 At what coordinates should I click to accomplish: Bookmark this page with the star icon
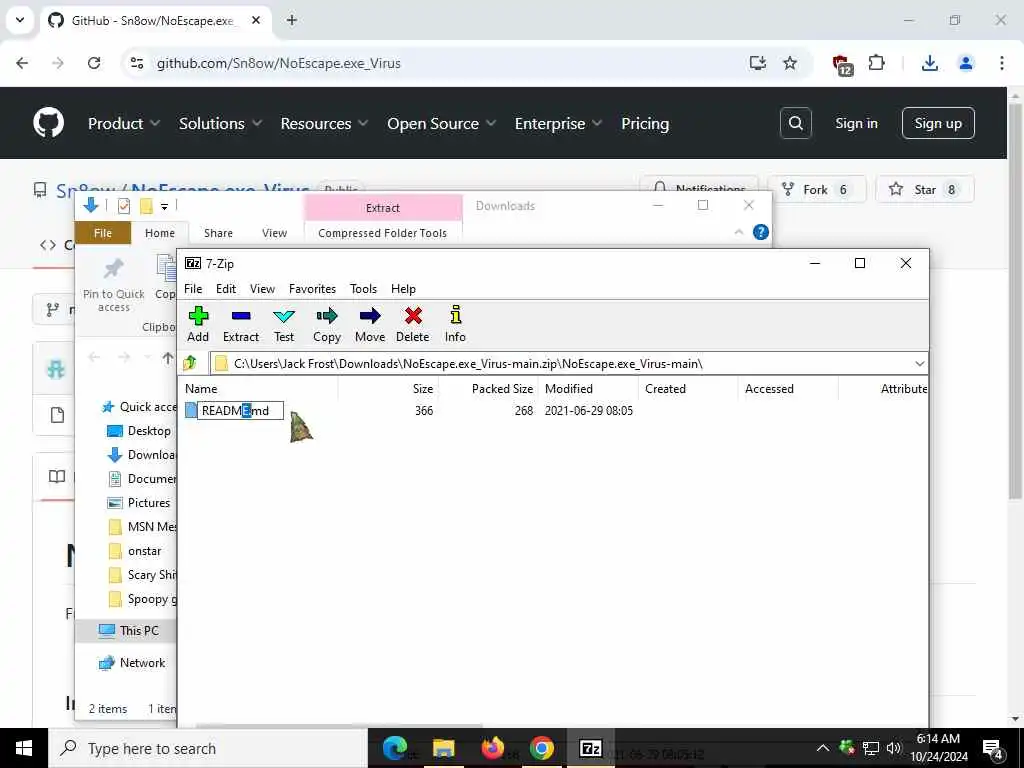(790, 63)
